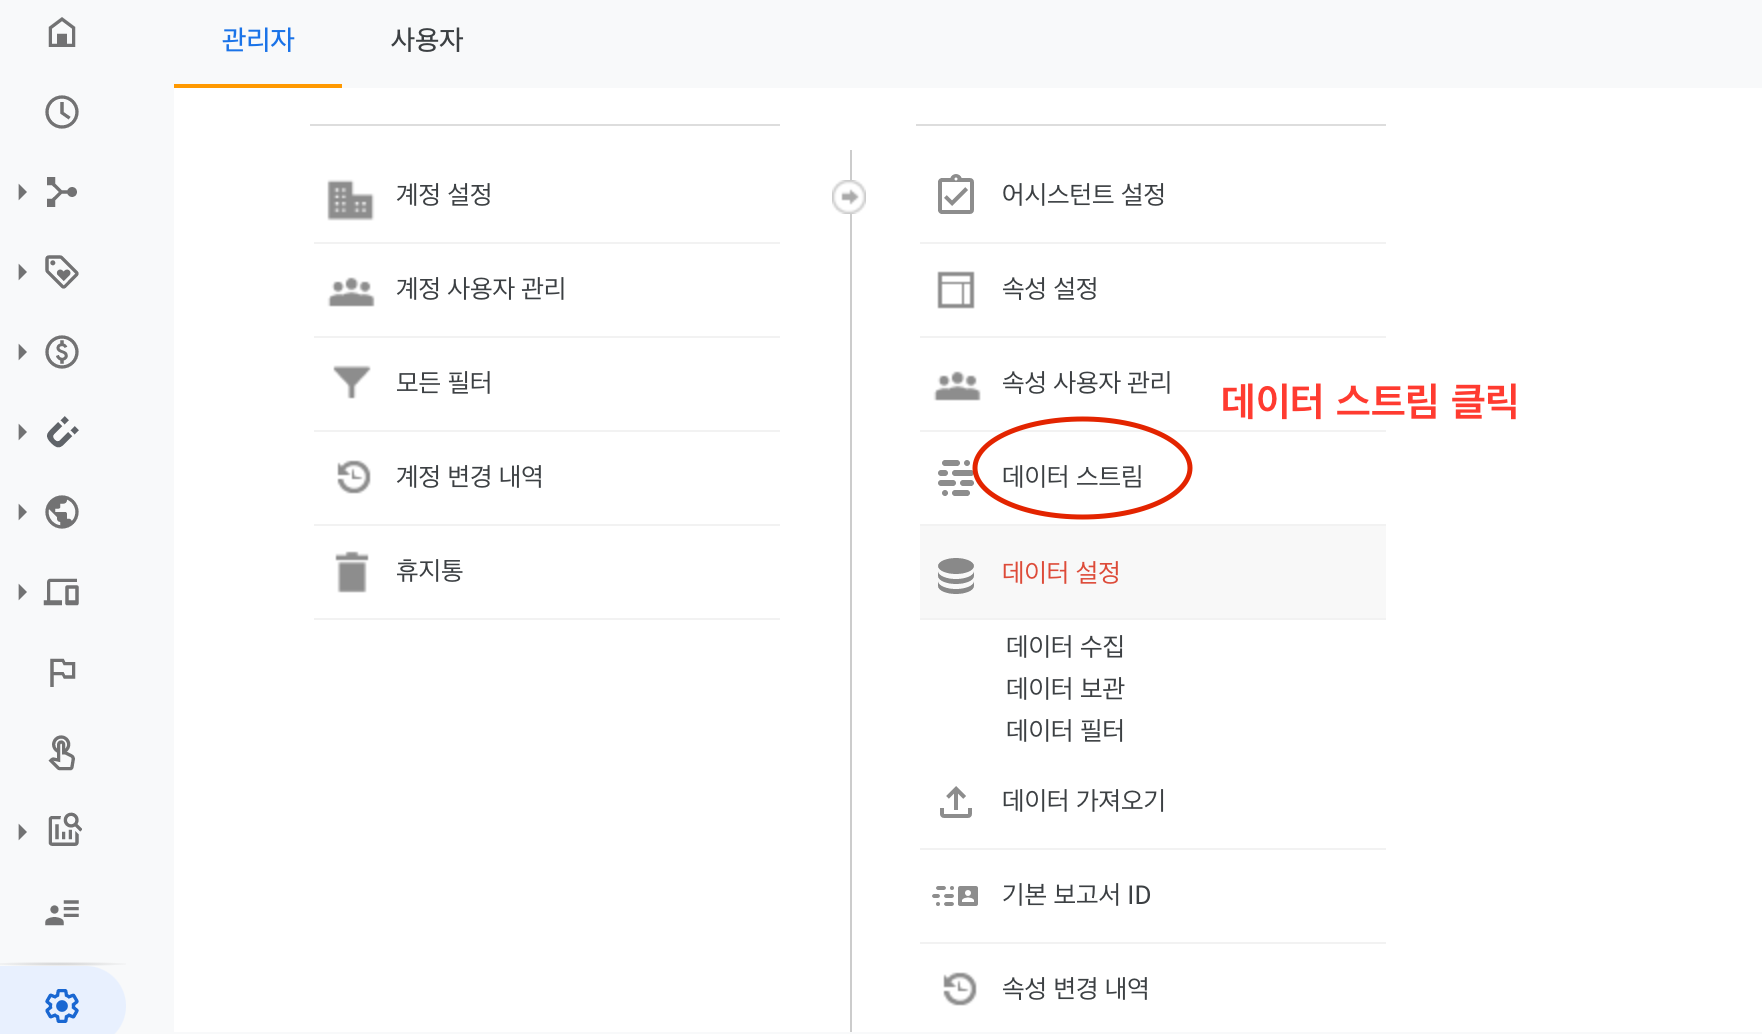Switch to the 사용자 tab

pyautogui.click(x=427, y=40)
